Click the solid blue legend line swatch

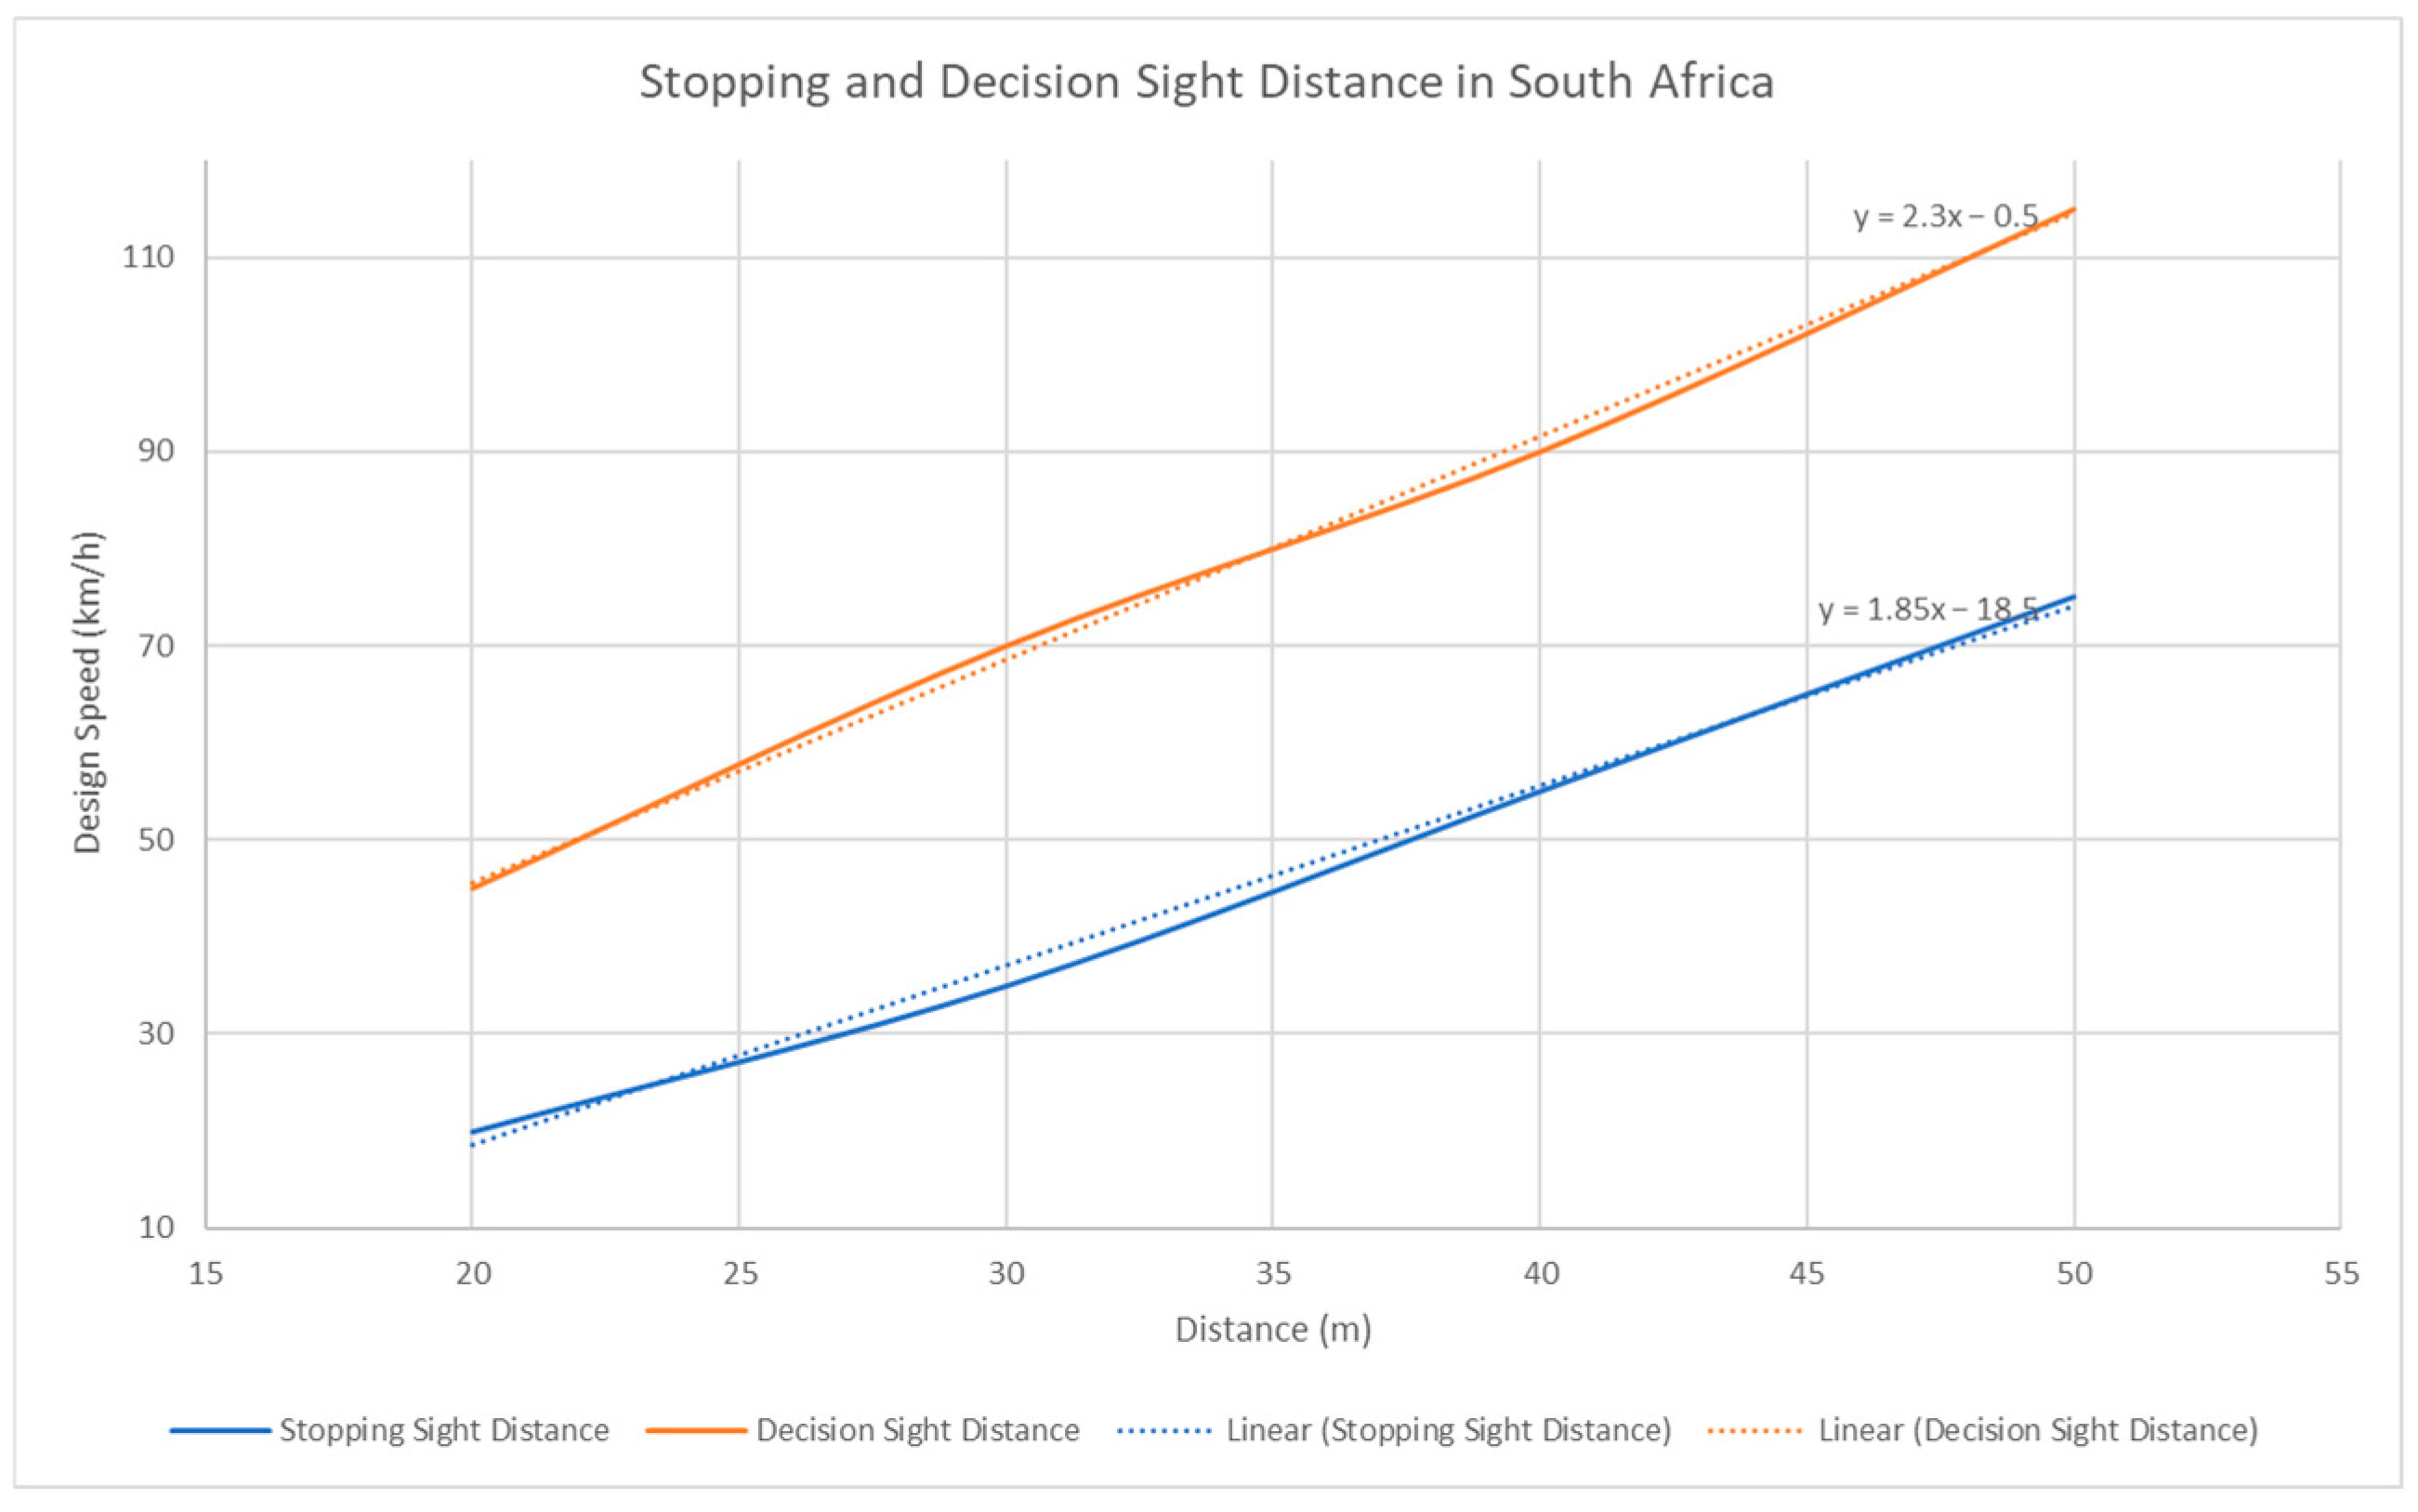pyautogui.click(x=220, y=1431)
